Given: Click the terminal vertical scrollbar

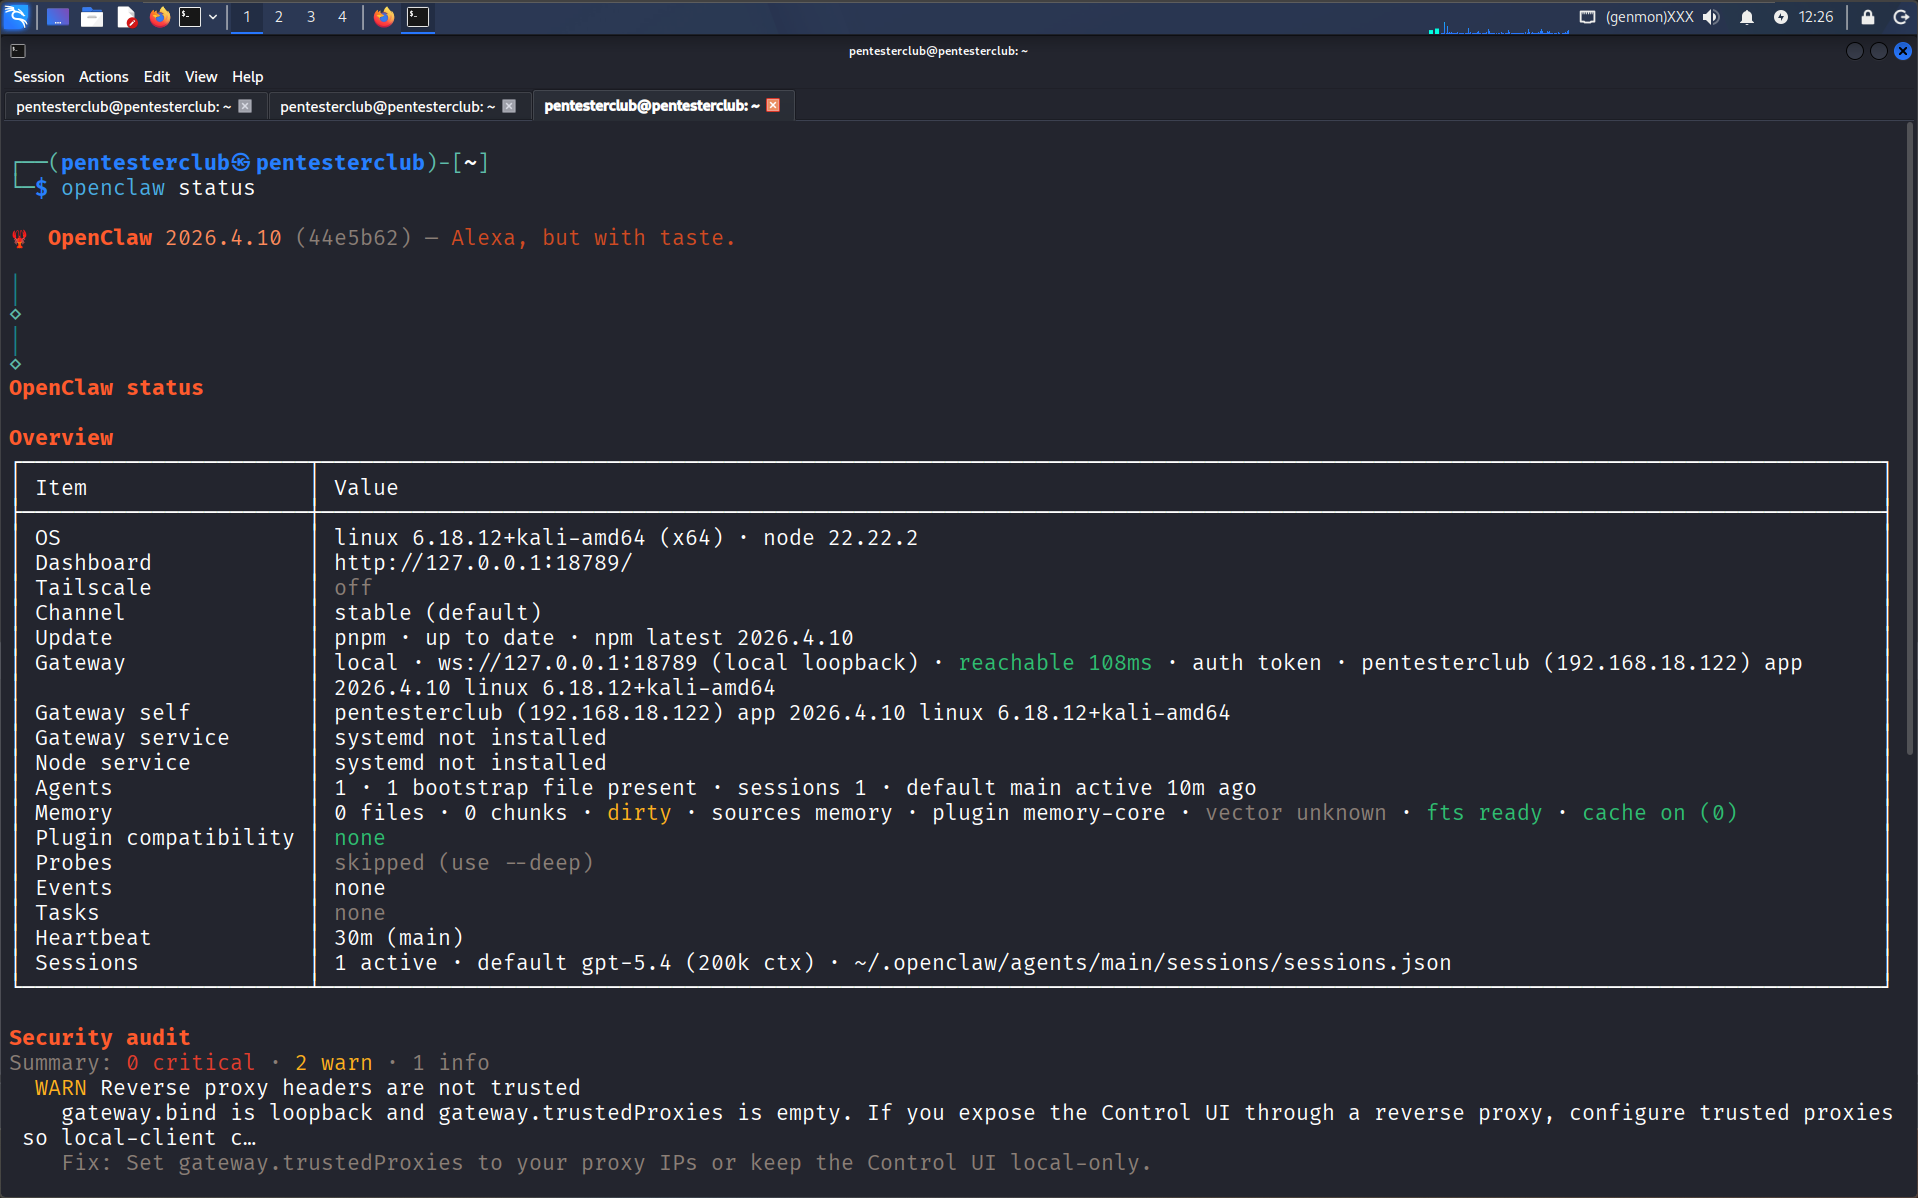Looking at the screenshot, I should point(1910,440).
